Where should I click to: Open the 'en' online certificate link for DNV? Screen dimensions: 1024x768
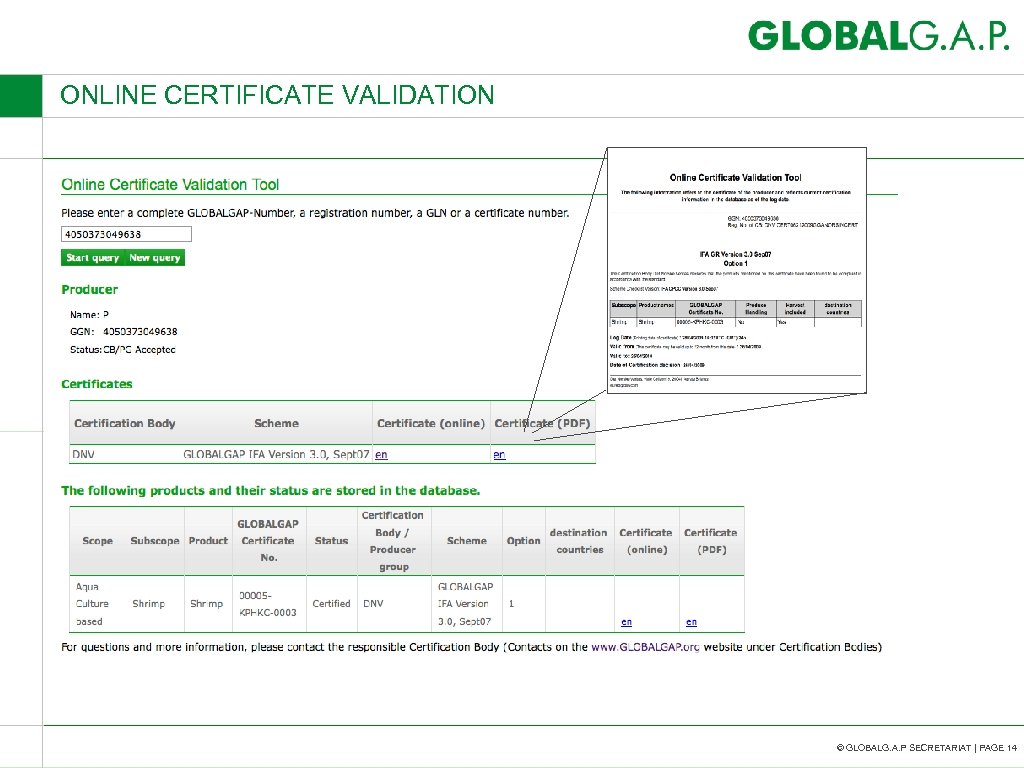pos(381,455)
